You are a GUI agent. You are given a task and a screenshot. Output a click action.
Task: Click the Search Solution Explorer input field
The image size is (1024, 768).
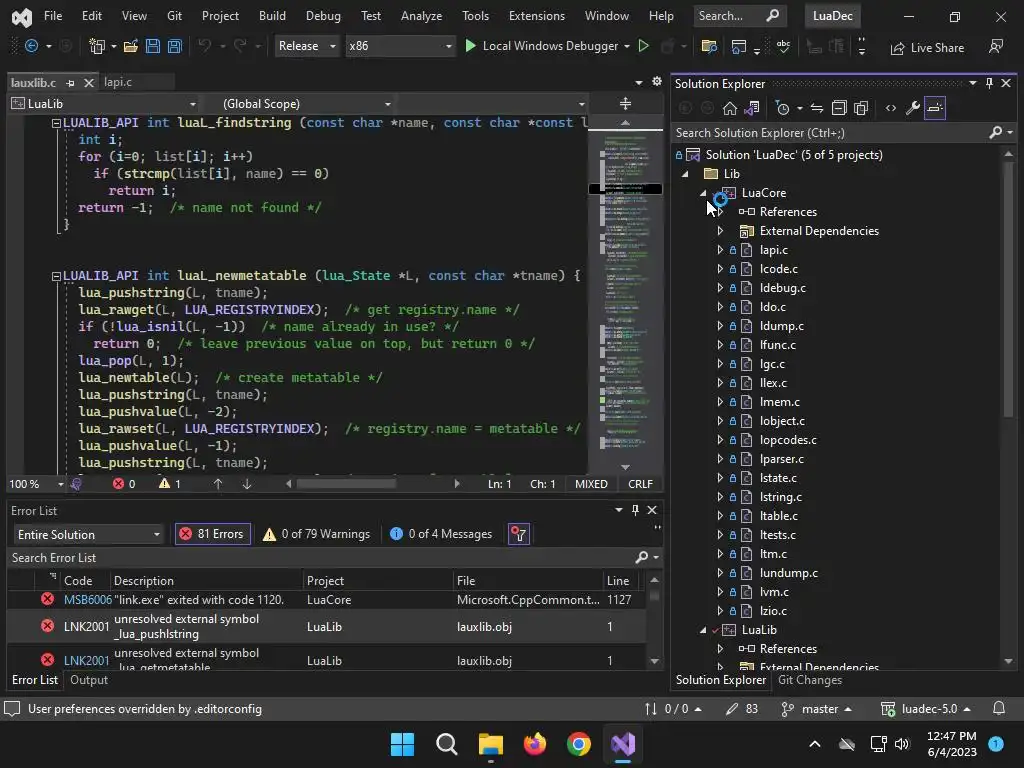(829, 133)
